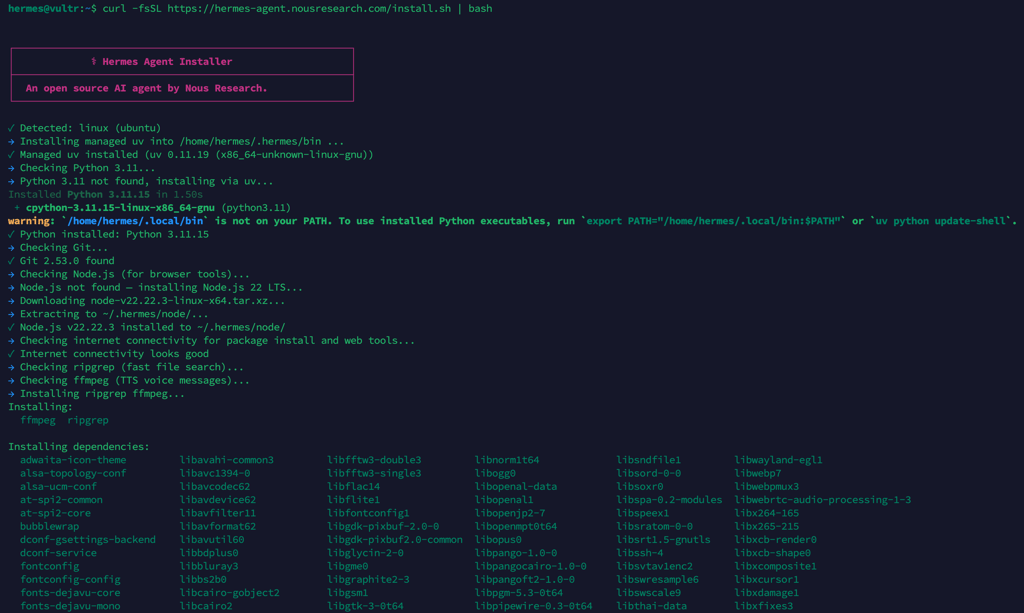Click the package name 'libswresample6'
The height and width of the screenshot is (613, 1024).
click(x=658, y=579)
